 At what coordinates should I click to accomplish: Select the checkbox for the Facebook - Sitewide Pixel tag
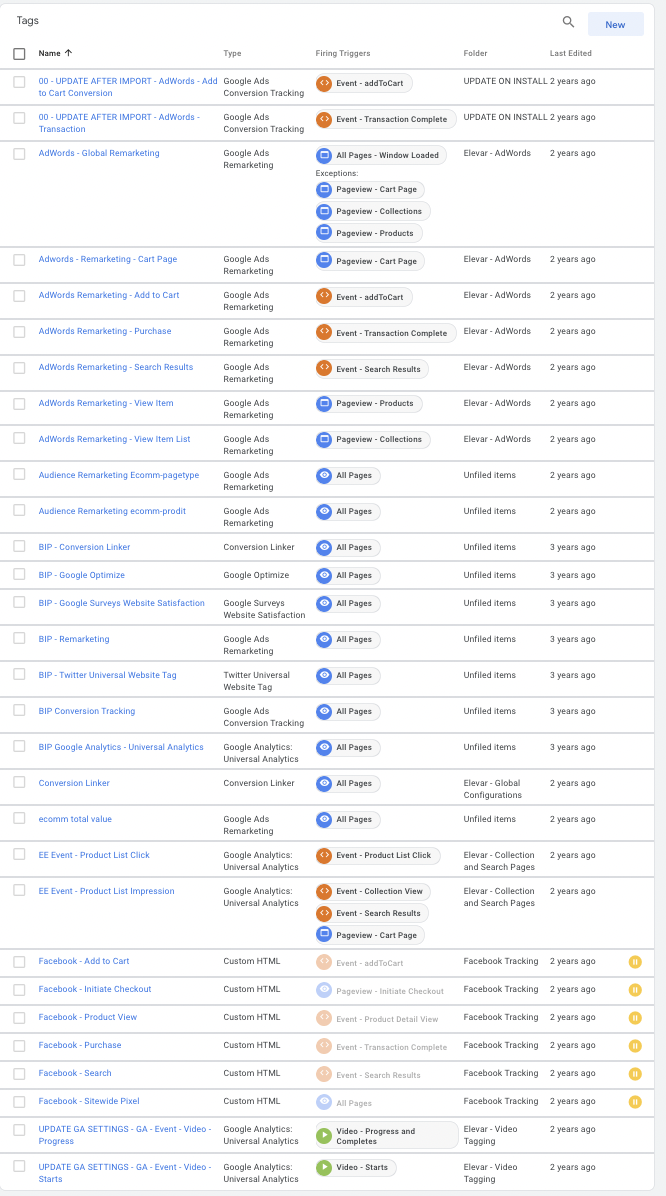point(20,1101)
